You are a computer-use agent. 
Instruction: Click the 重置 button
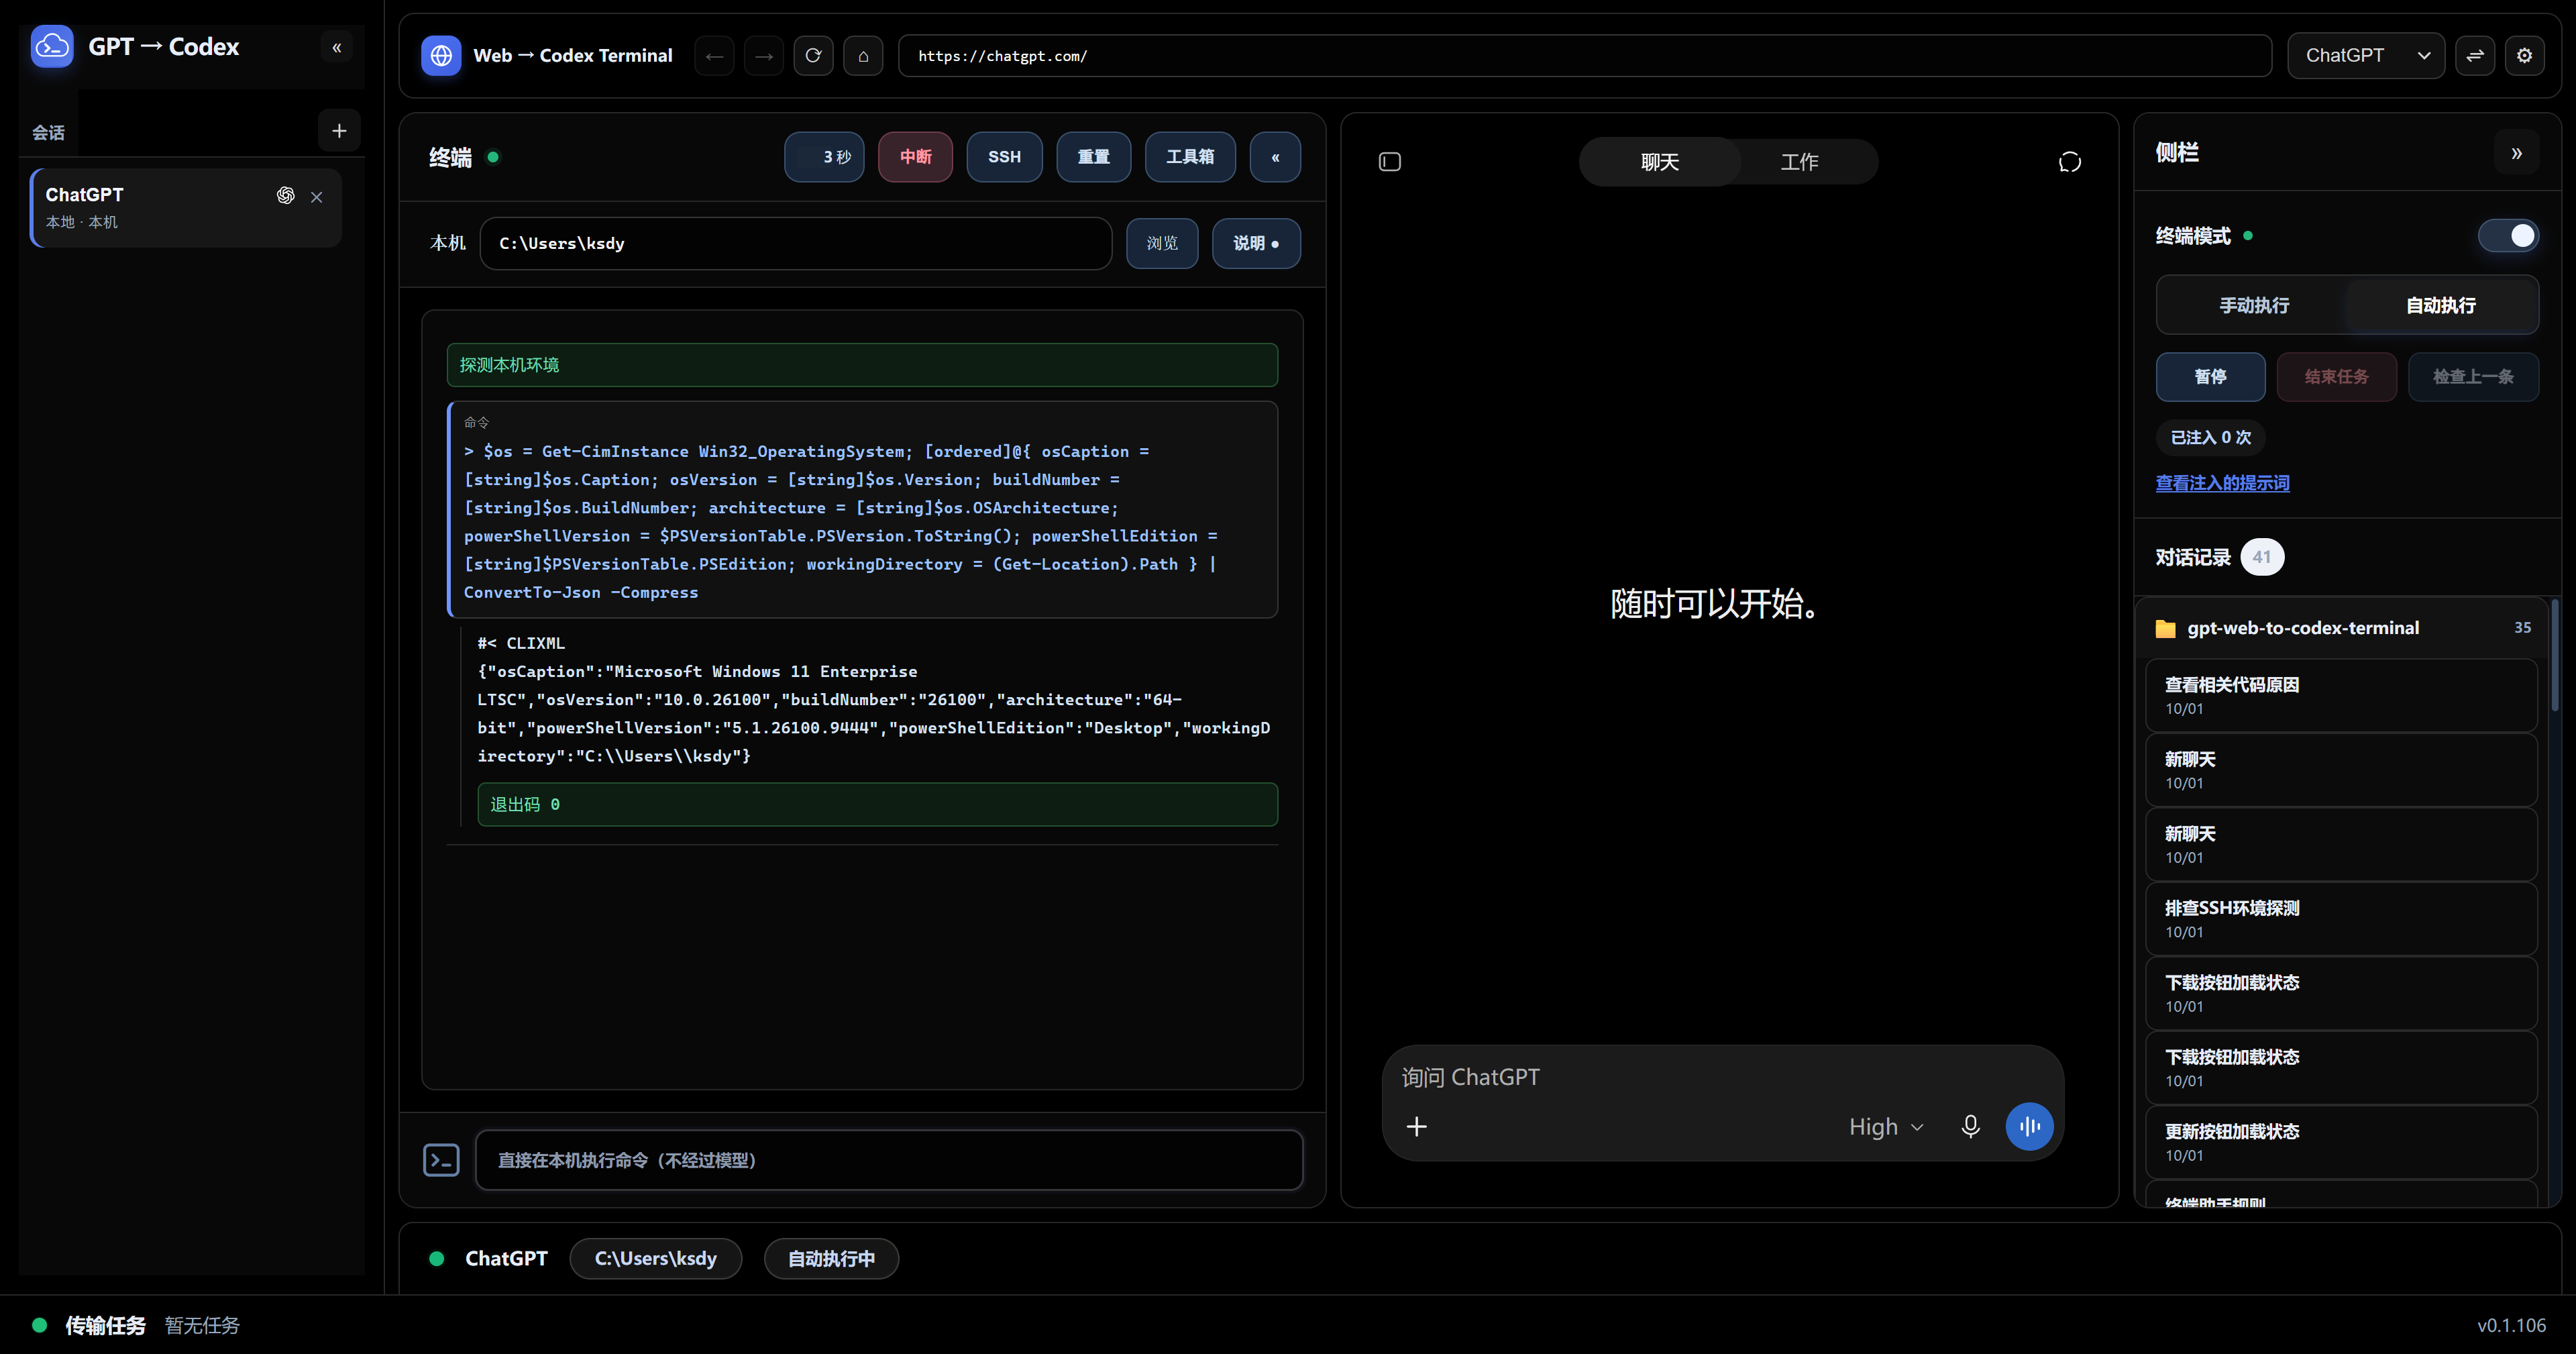pyautogui.click(x=1094, y=157)
